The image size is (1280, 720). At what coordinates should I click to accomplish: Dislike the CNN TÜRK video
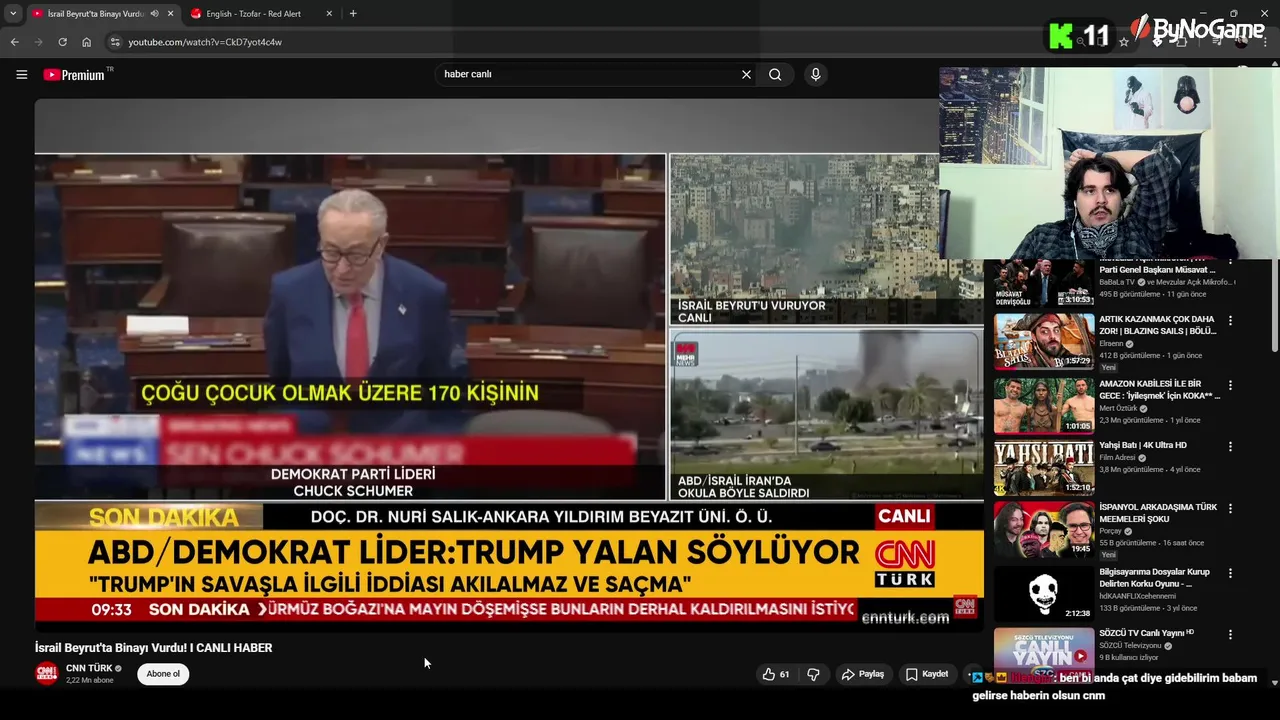click(813, 674)
